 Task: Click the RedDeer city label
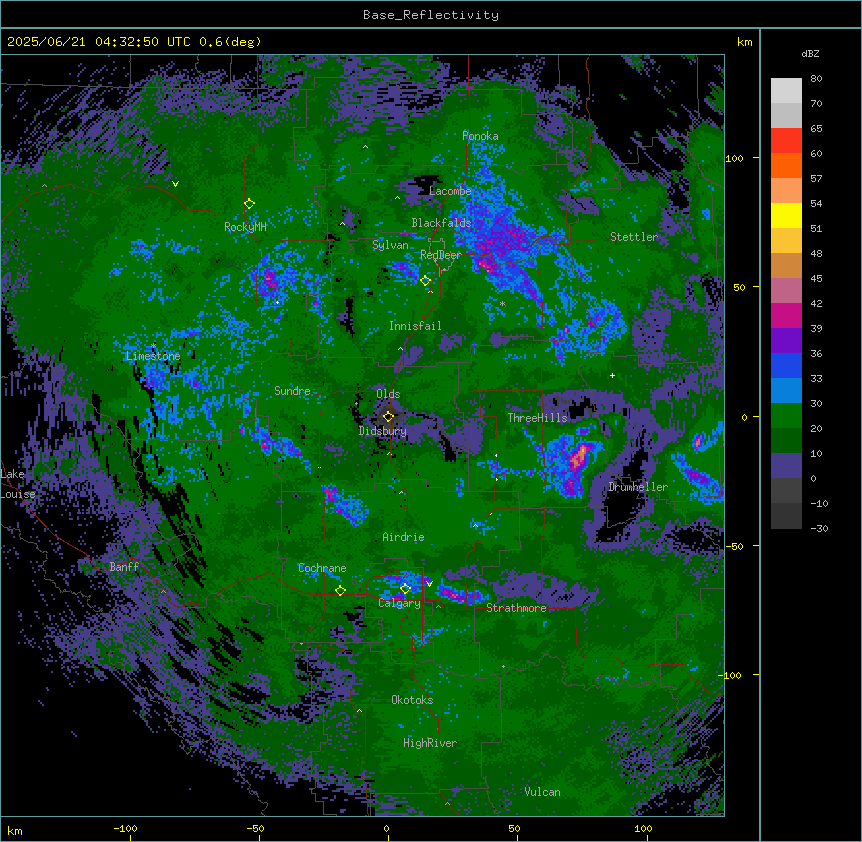[440, 255]
